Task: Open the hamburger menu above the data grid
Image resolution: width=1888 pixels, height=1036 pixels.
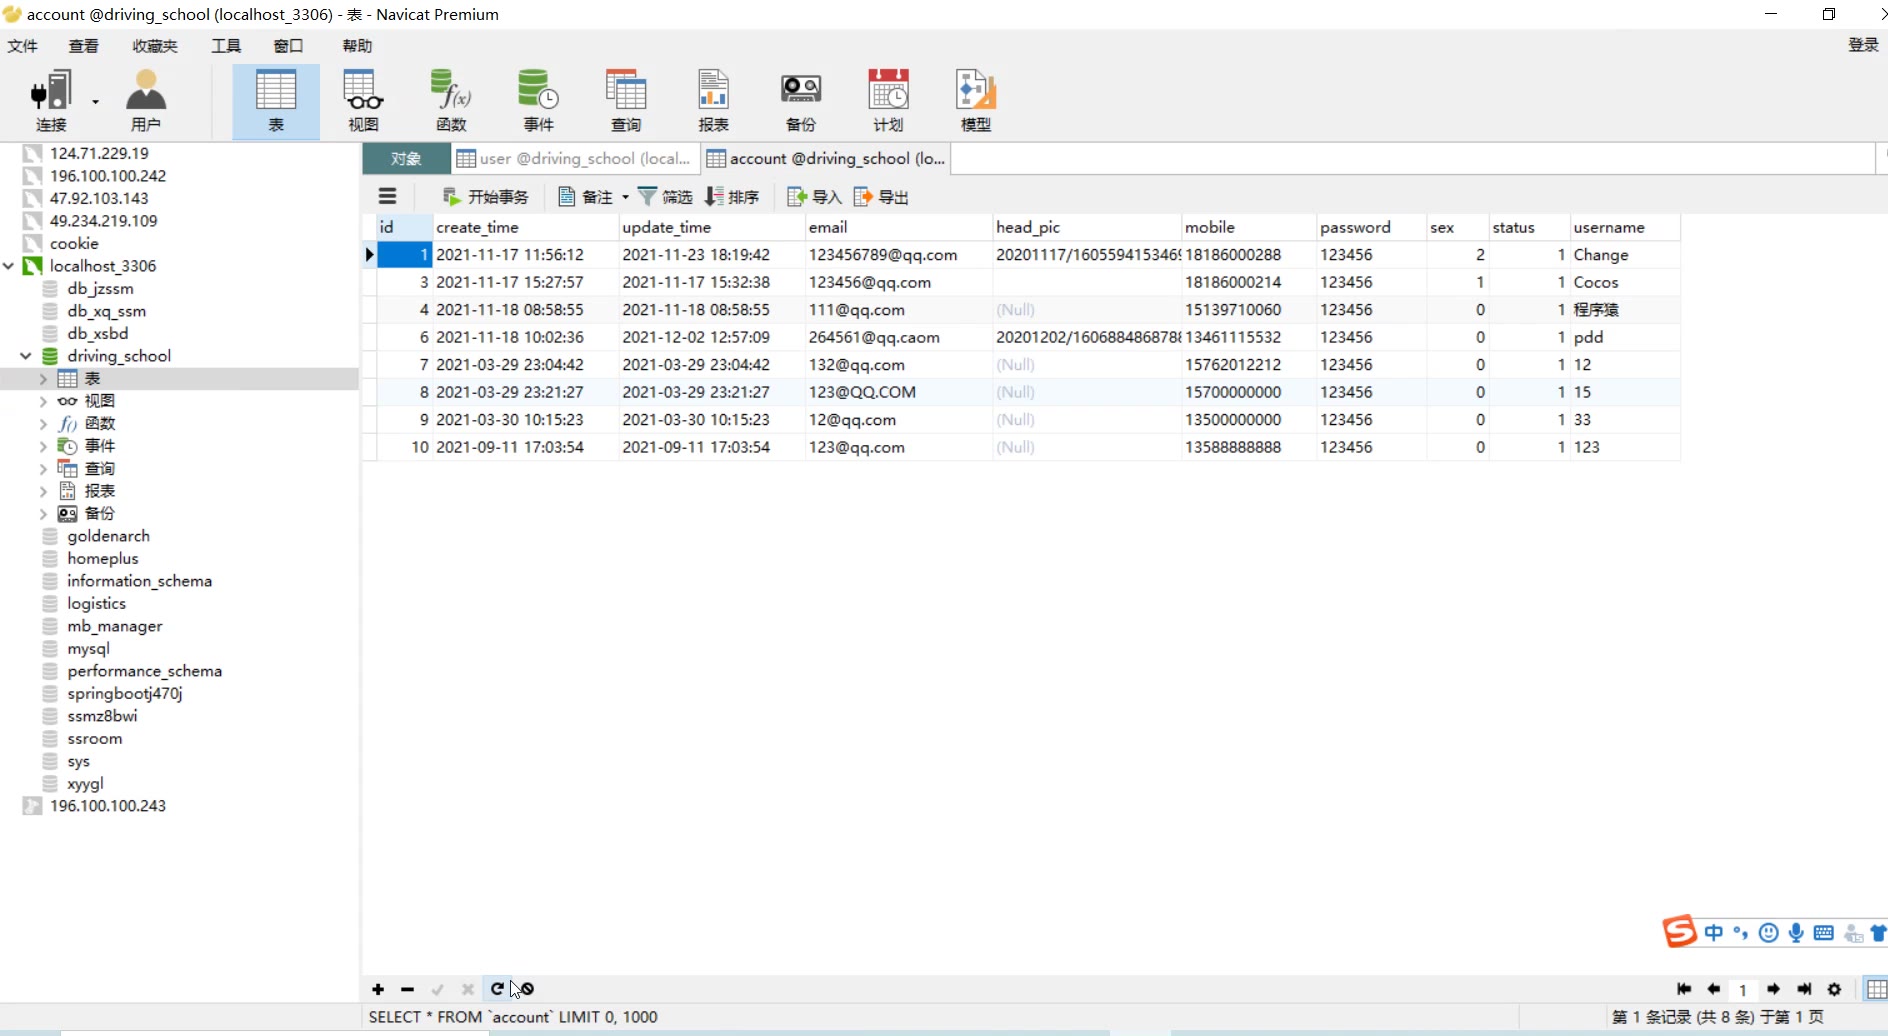Action: tap(388, 197)
